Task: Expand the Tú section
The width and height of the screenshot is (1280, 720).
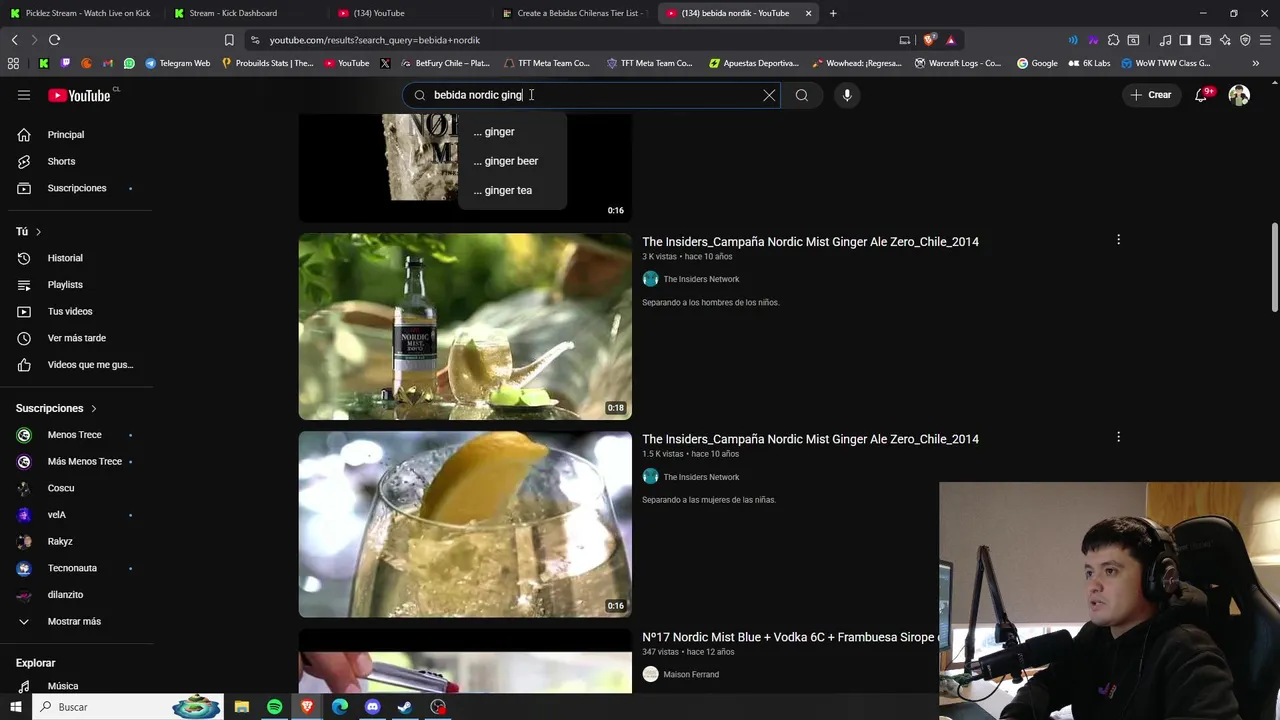Action: [x=28, y=231]
